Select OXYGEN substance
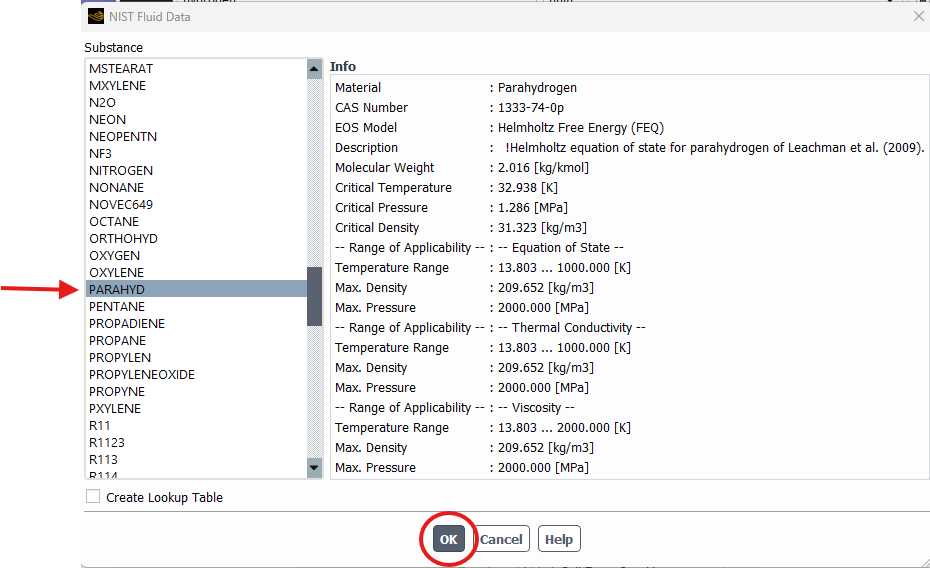Image resolution: width=930 pixels, height=568 pixels. 196,256
